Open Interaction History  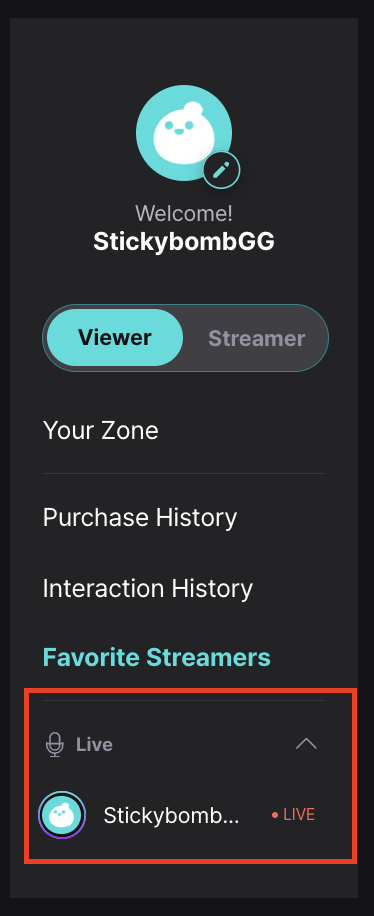tap(148, 588)
